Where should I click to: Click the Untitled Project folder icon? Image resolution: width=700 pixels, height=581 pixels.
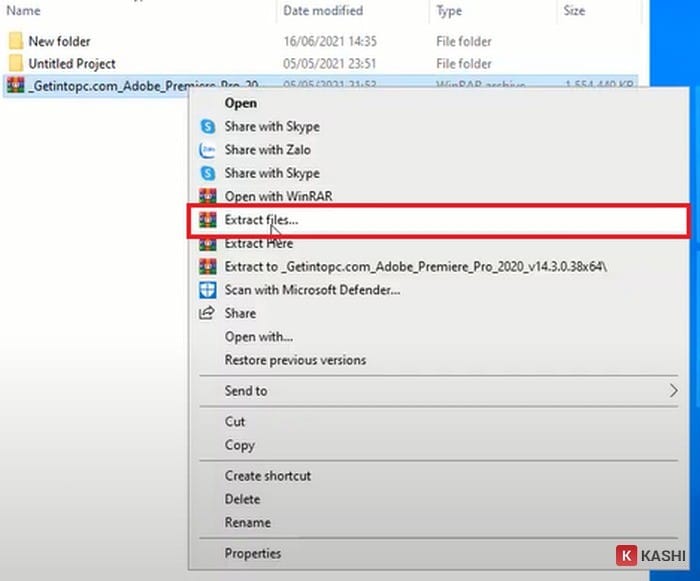16,63
